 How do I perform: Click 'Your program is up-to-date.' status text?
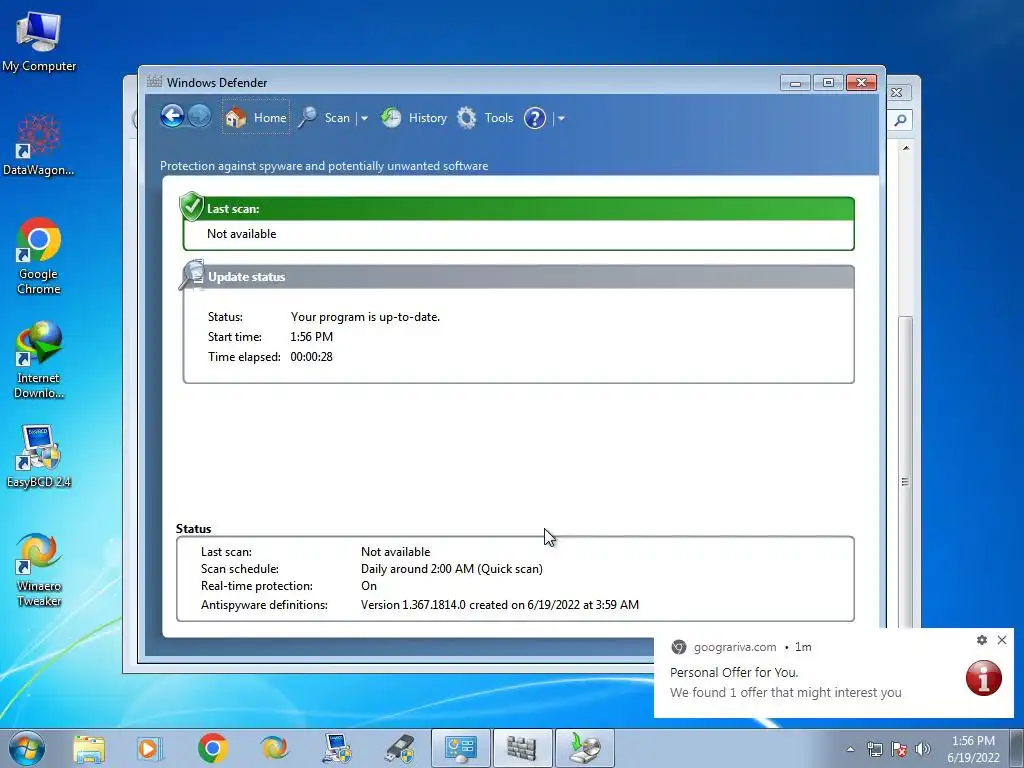(365, 317)
